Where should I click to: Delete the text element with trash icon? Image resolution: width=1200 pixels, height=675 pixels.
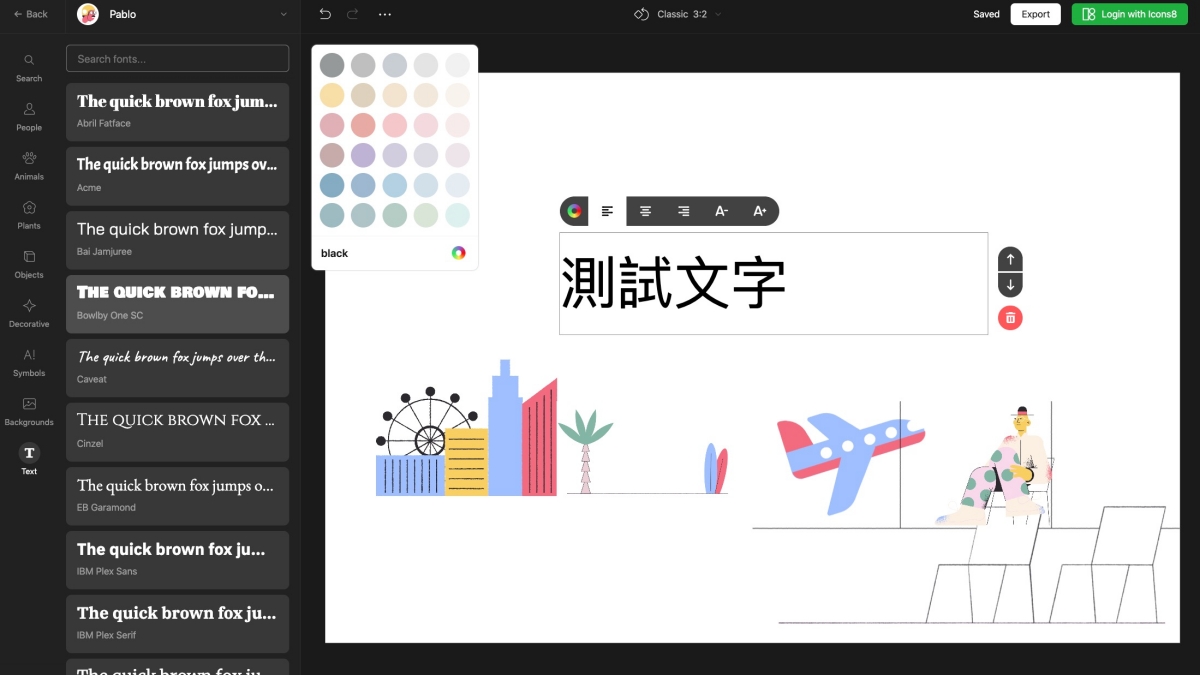coord(1010,318)
